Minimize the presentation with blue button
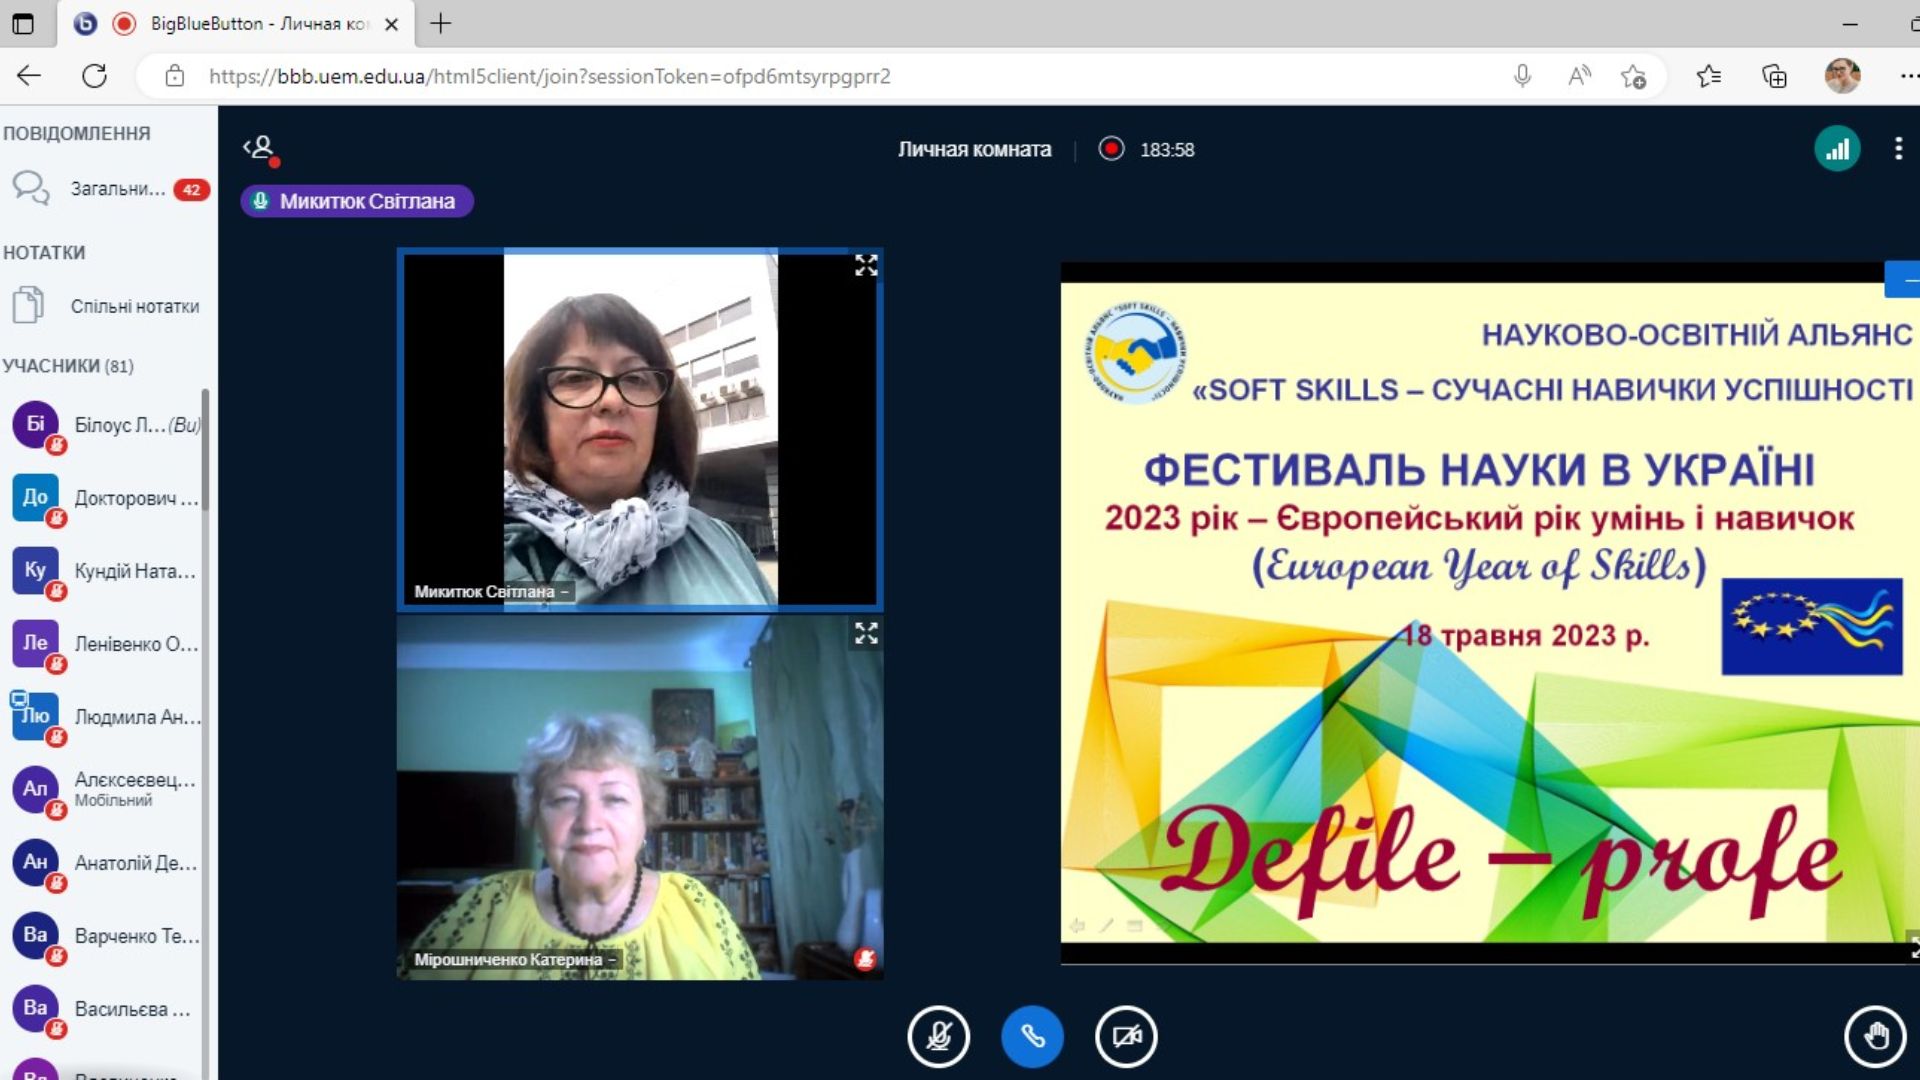This screenshot has width=1920, height=1080. tap(1904, 280)
